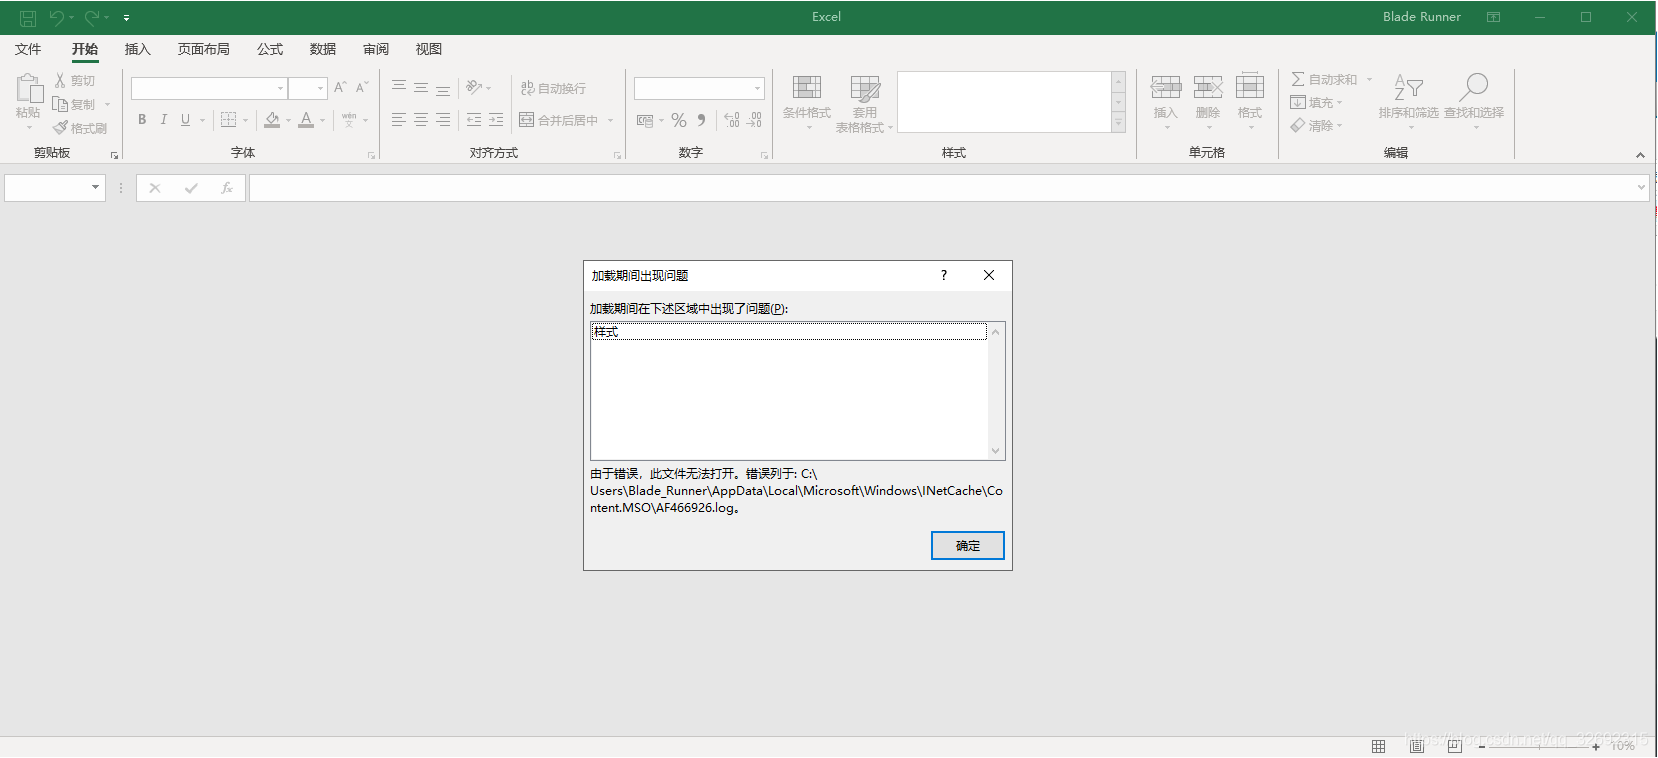Toggle Wrap Text (自动换行)

click(553, 88)
